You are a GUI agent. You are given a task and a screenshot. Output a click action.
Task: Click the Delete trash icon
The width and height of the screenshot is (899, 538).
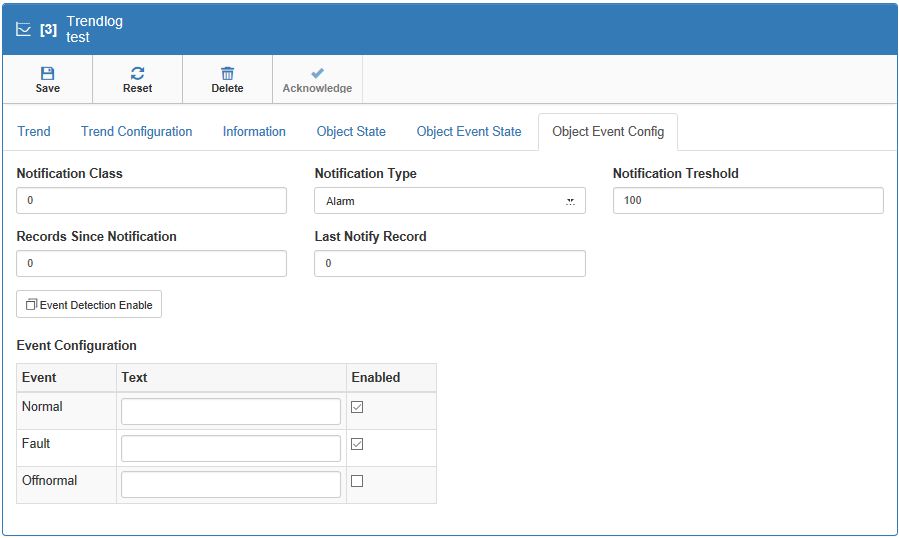pos(227,73)
